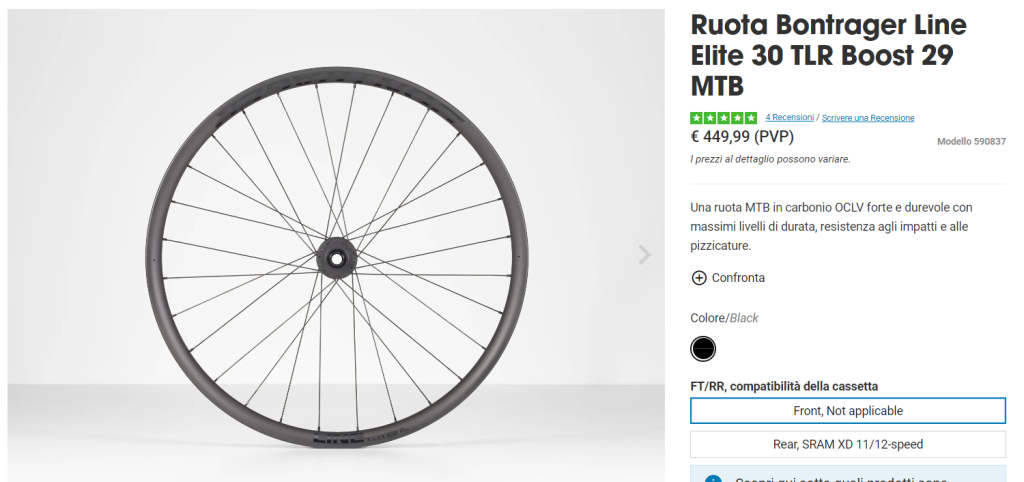Click 'Scrivere una Recensione' link
1024x482 pixels.
click(868, 118)
